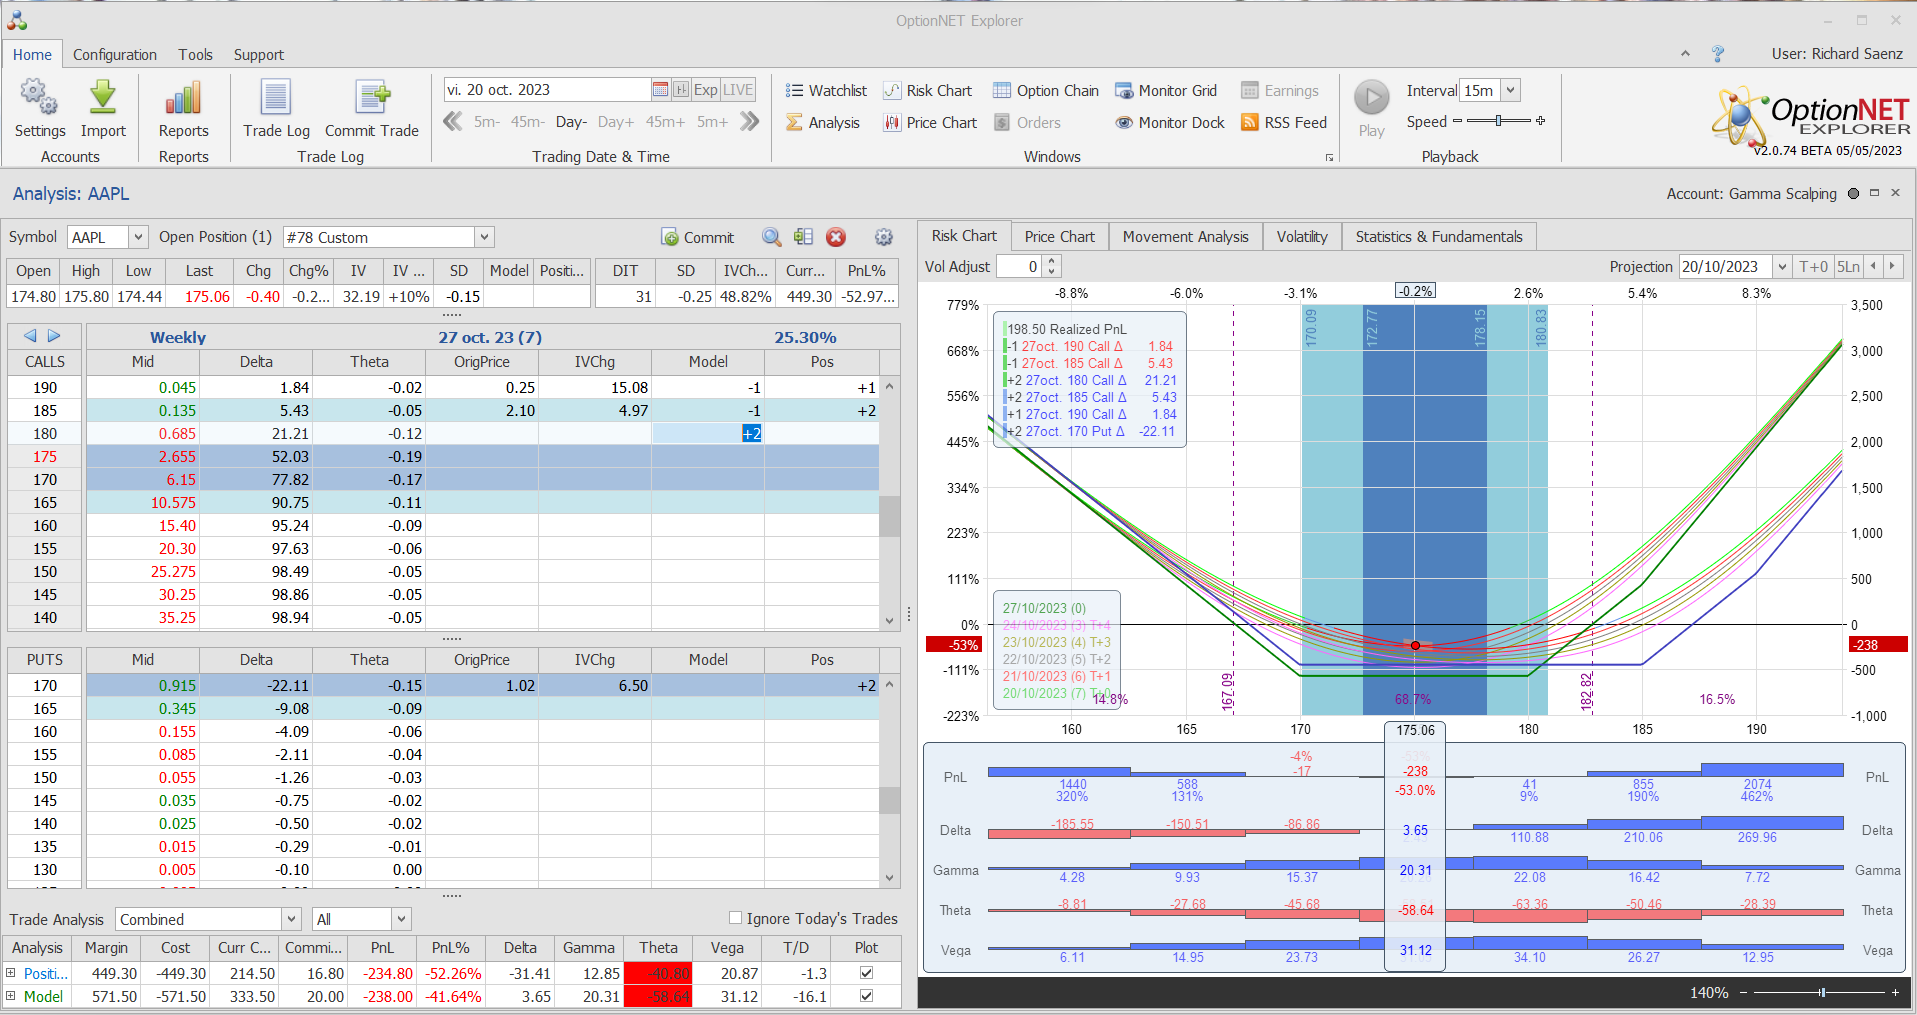
Task: Collapse the ribbon with the up chevron
Action: 1685,54
